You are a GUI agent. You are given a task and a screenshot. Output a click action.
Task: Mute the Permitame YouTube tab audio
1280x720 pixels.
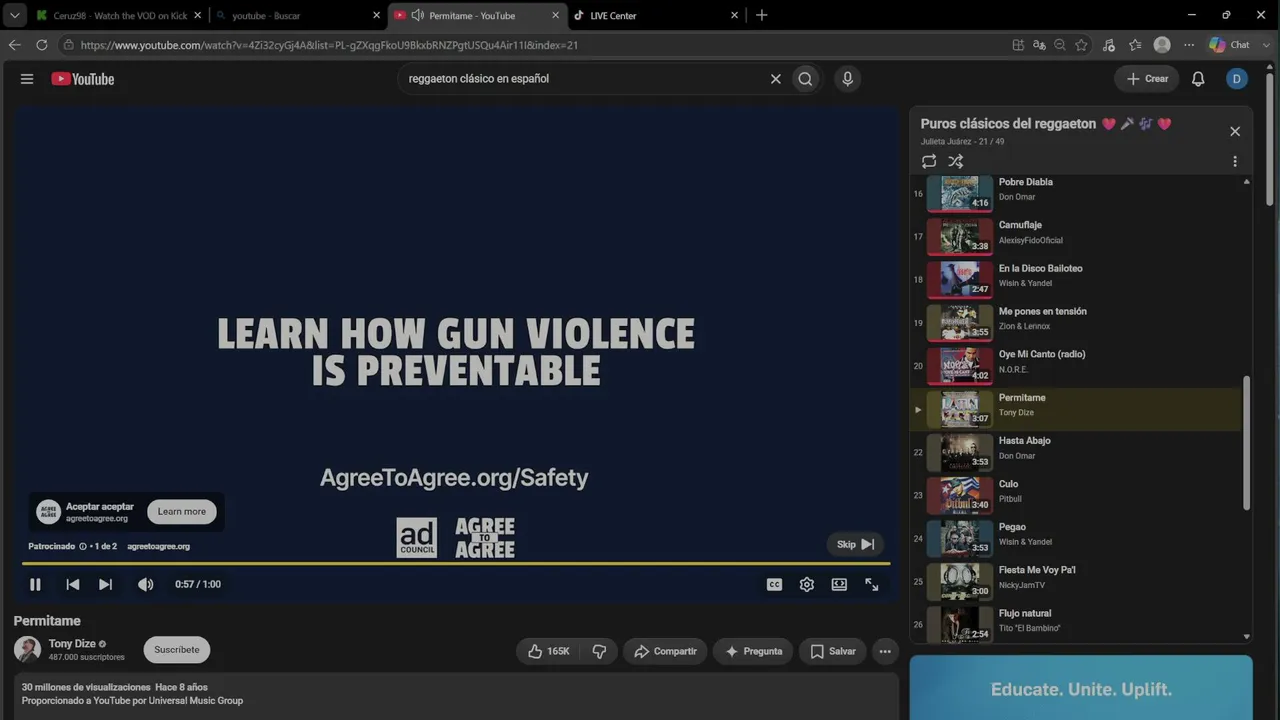point(417,16)
